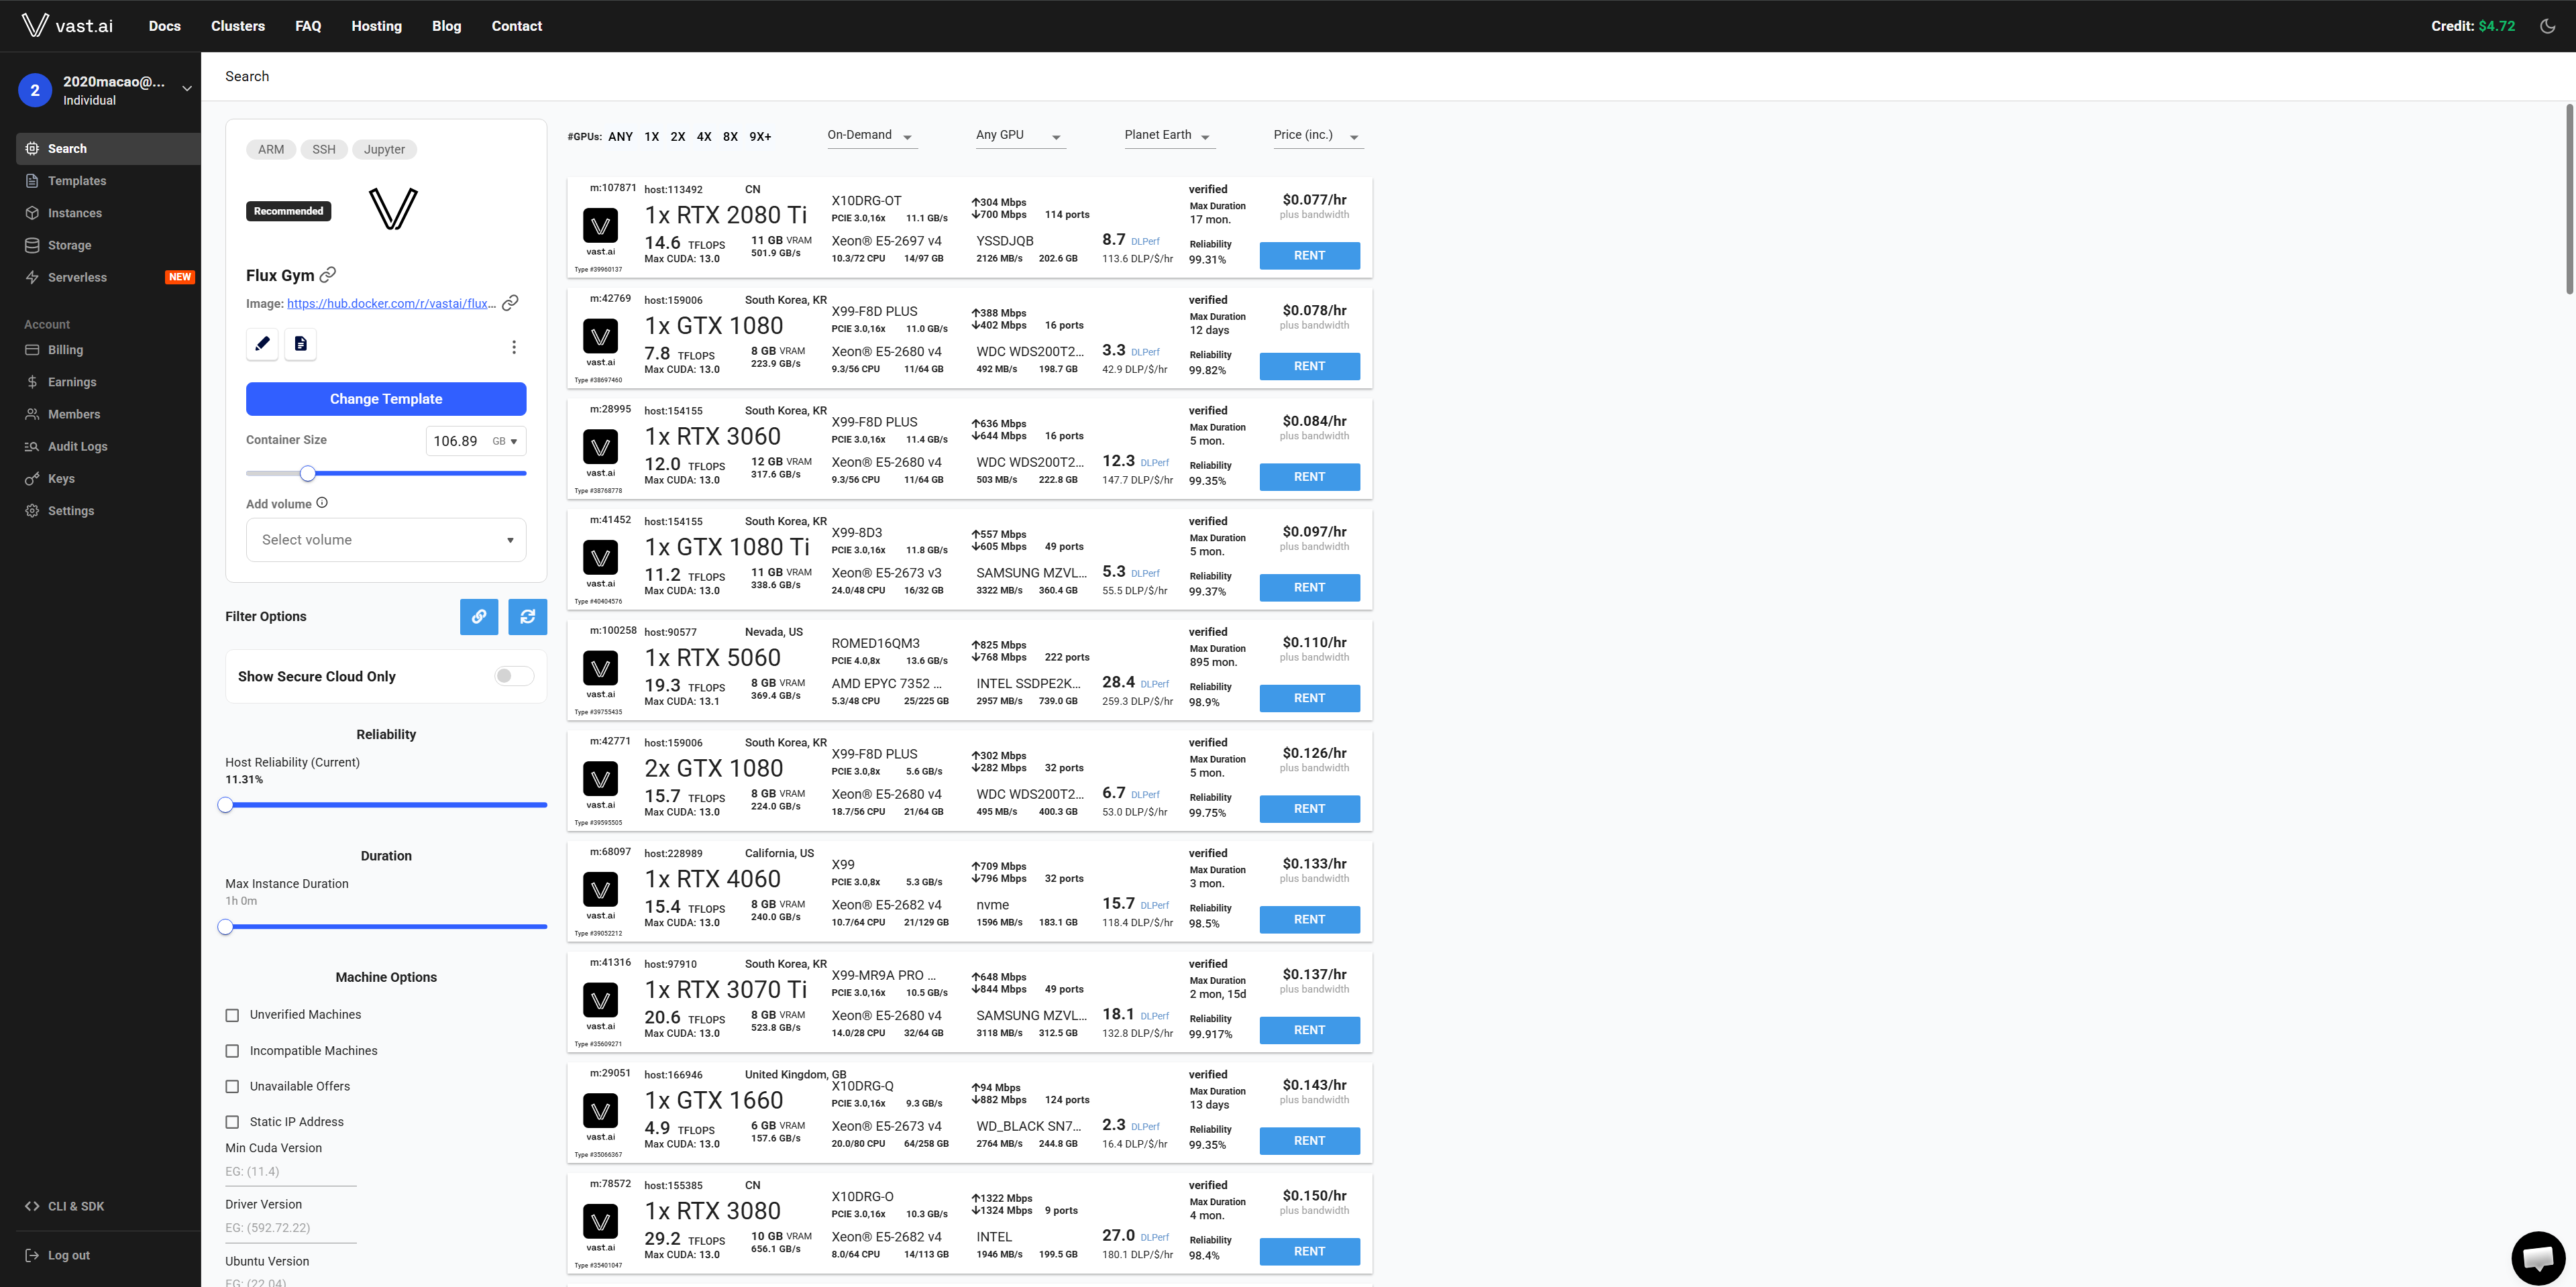Click the Billing card icon
This screenshot has height=1287, width=2576.
pyautogui.click(x=32, y=350)
